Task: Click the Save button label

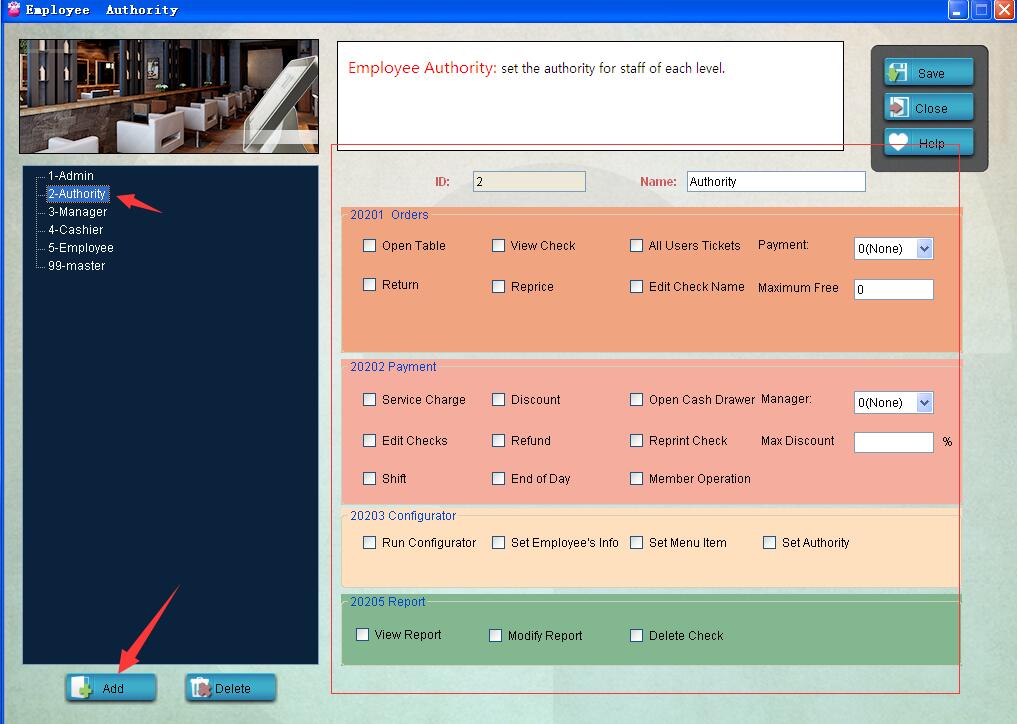Action: (931, 73)
